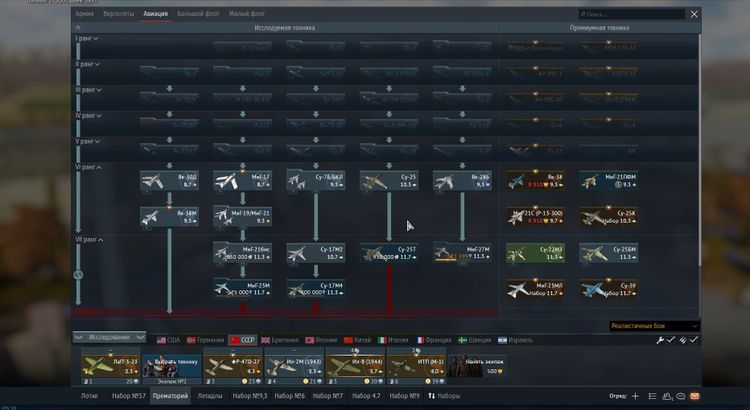The image size is (750, 410).
Task: Pick the Су-17М2 aircraft card
Action: tap(315, 252)
